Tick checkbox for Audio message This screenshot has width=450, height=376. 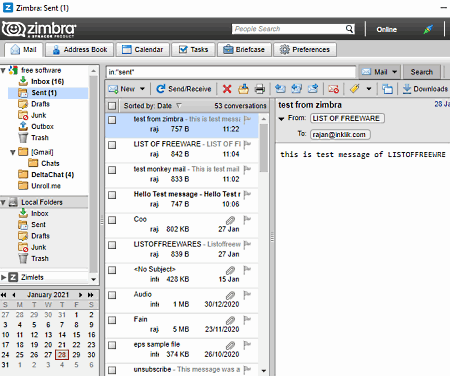click(112, 295)
